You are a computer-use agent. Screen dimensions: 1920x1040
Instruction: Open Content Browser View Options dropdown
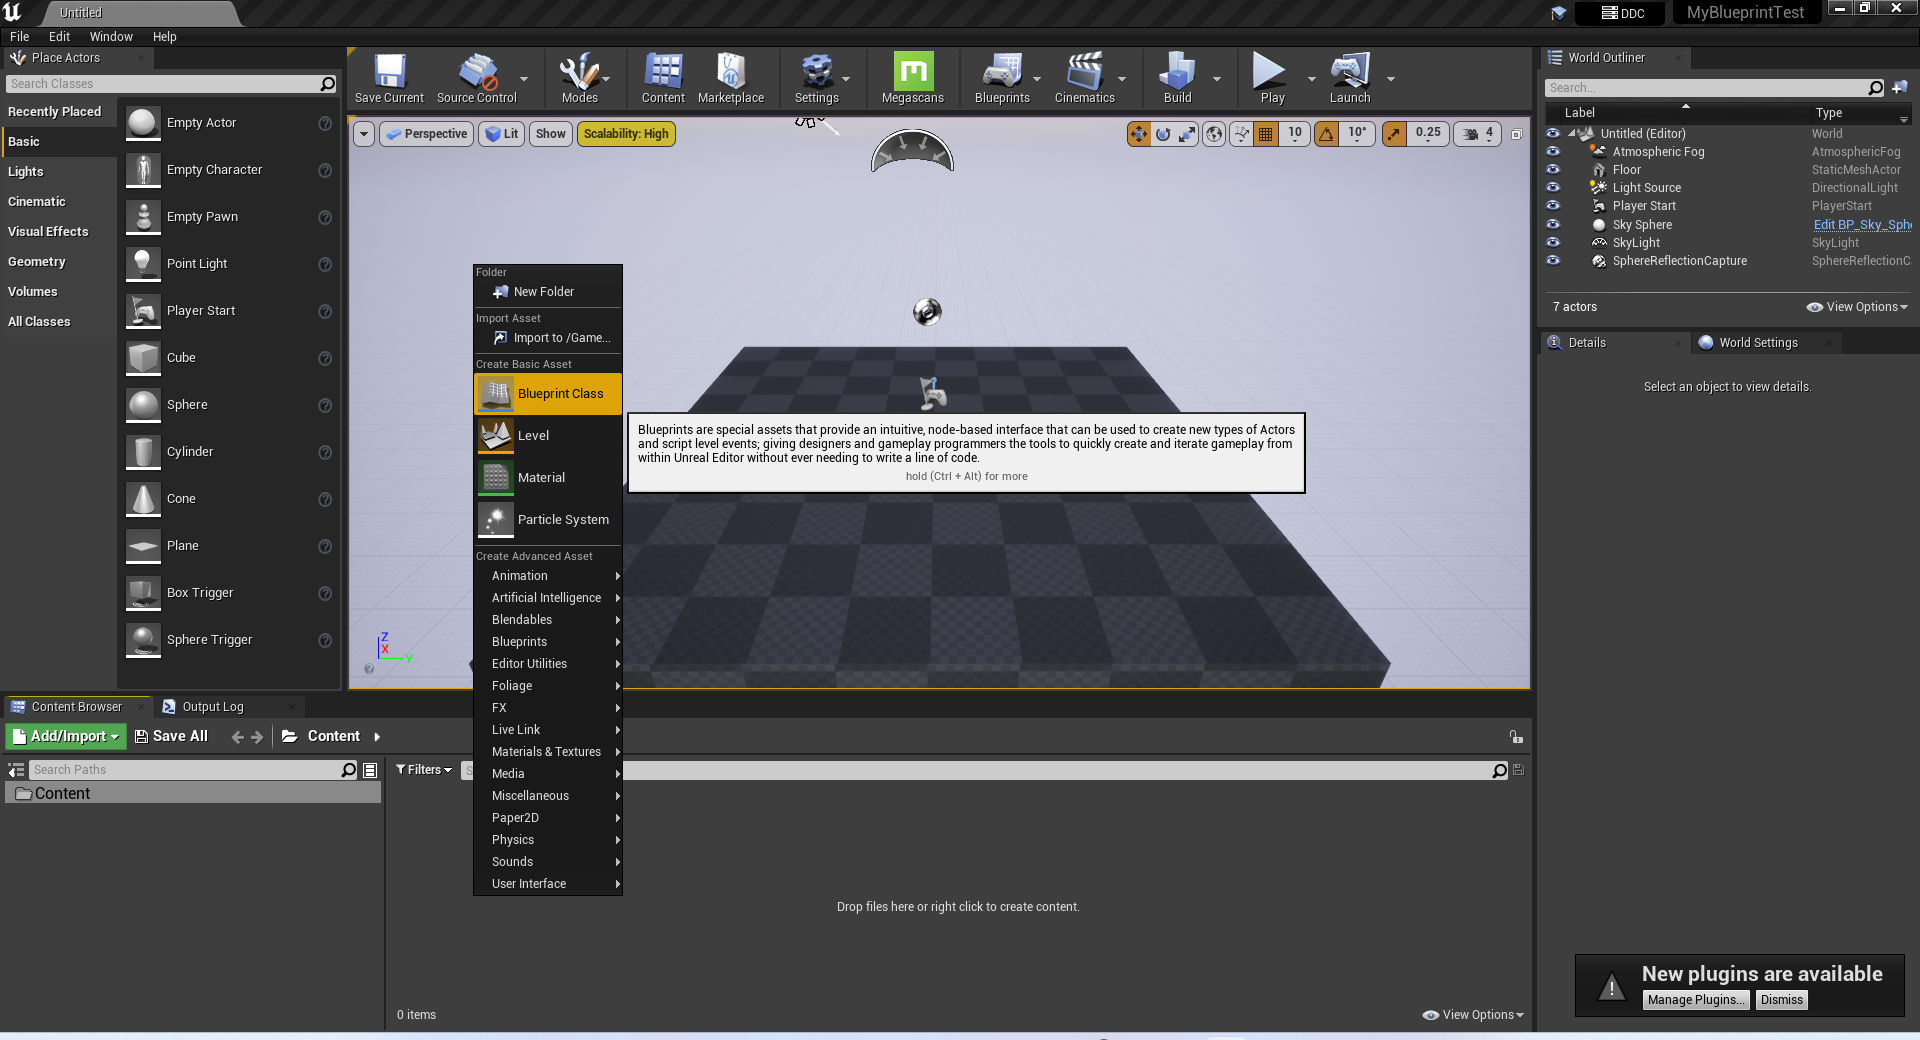[1473, 1015]
